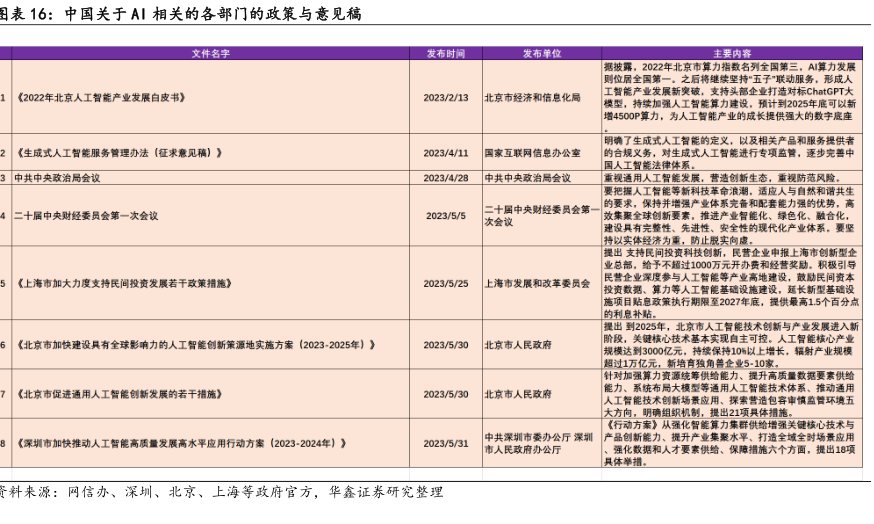Click content cell starting '要把握人工智能等新科技革命浪潮'
874x524 pixels.
[x=730, y=216]
